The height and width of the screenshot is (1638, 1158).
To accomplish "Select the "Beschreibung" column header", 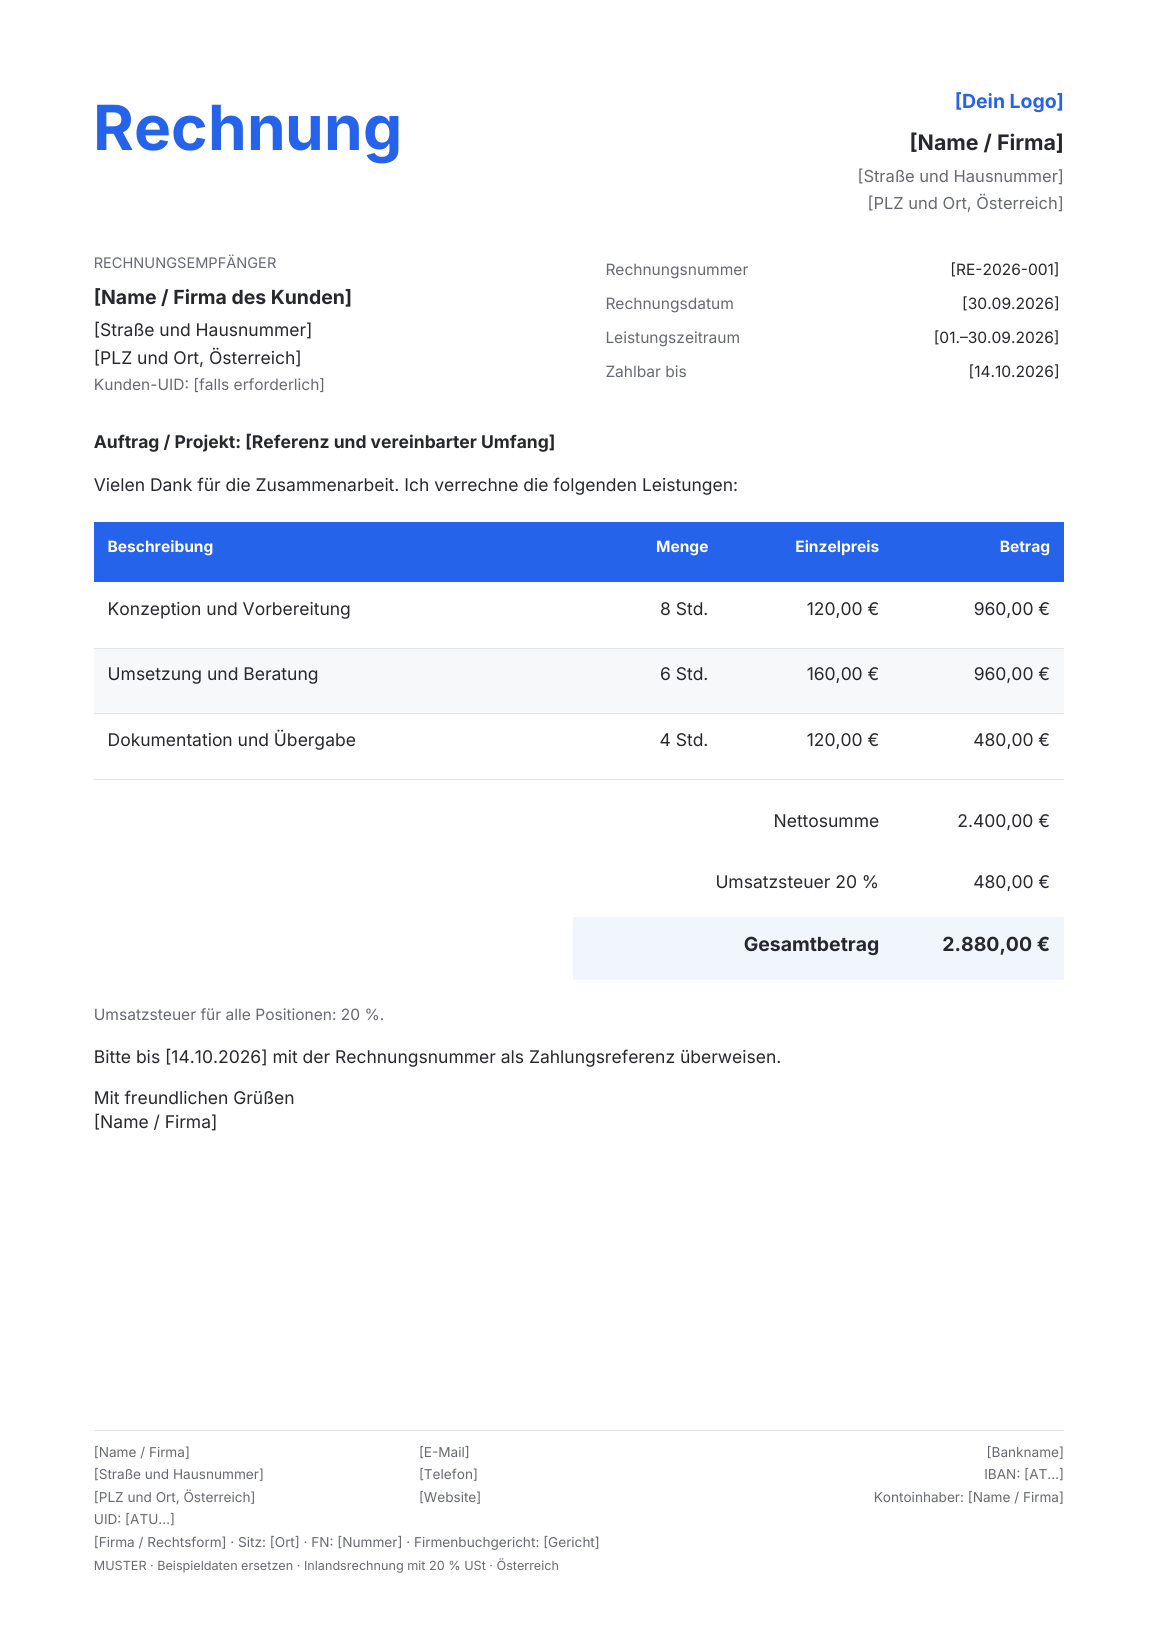I will [x=160, y=547].
